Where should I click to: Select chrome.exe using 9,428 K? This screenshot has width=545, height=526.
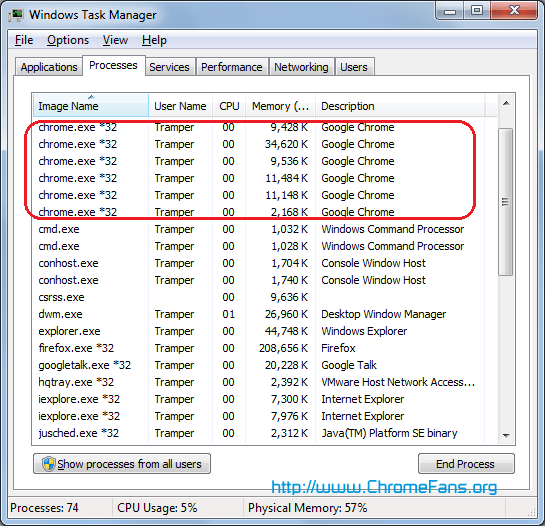[258, 127]
